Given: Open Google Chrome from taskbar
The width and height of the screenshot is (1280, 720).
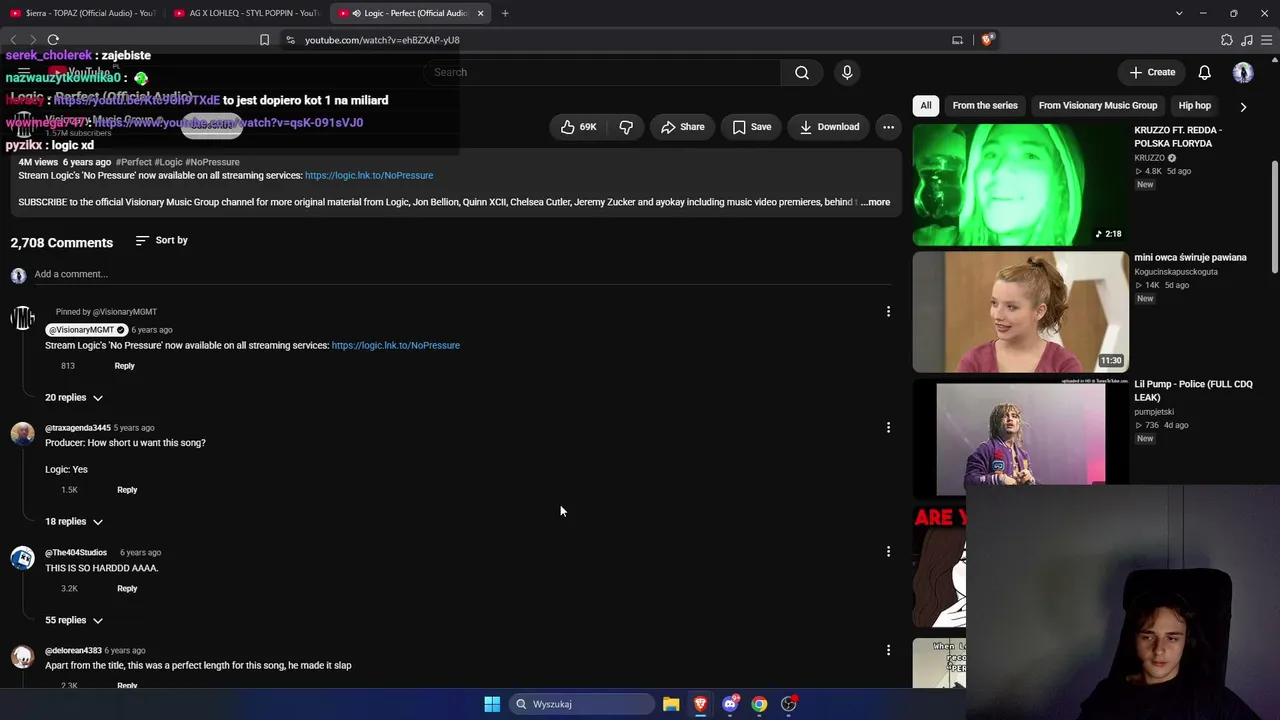Looking at the screenshot, I should click(760, 704).
